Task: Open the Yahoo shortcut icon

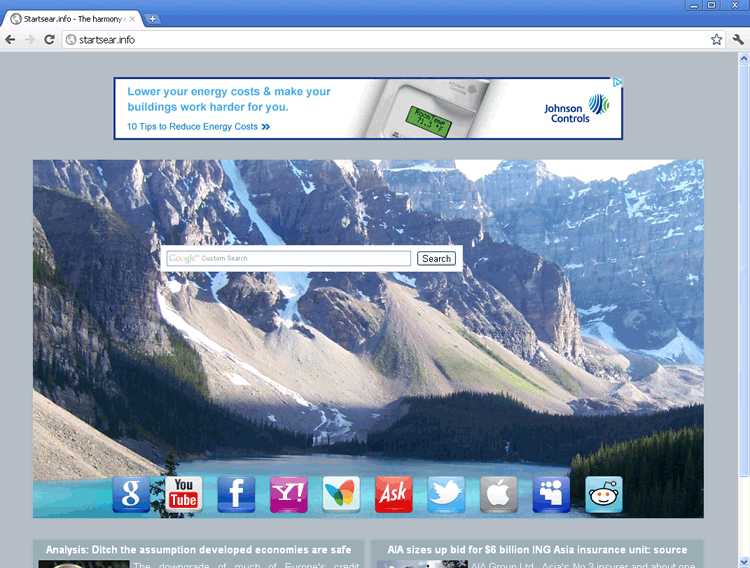Action: (x=289, y=494)
